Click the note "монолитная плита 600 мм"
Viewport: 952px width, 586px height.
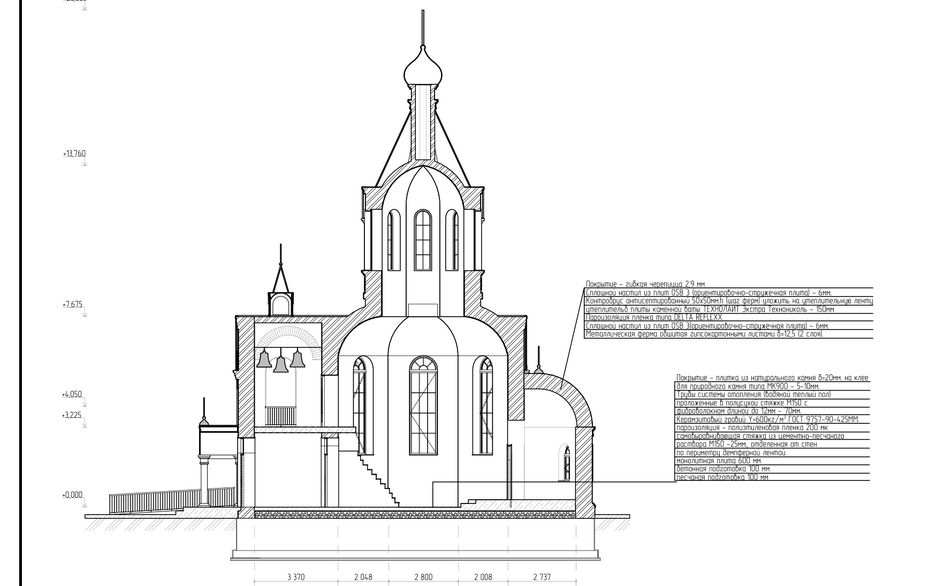pos(718,461)
